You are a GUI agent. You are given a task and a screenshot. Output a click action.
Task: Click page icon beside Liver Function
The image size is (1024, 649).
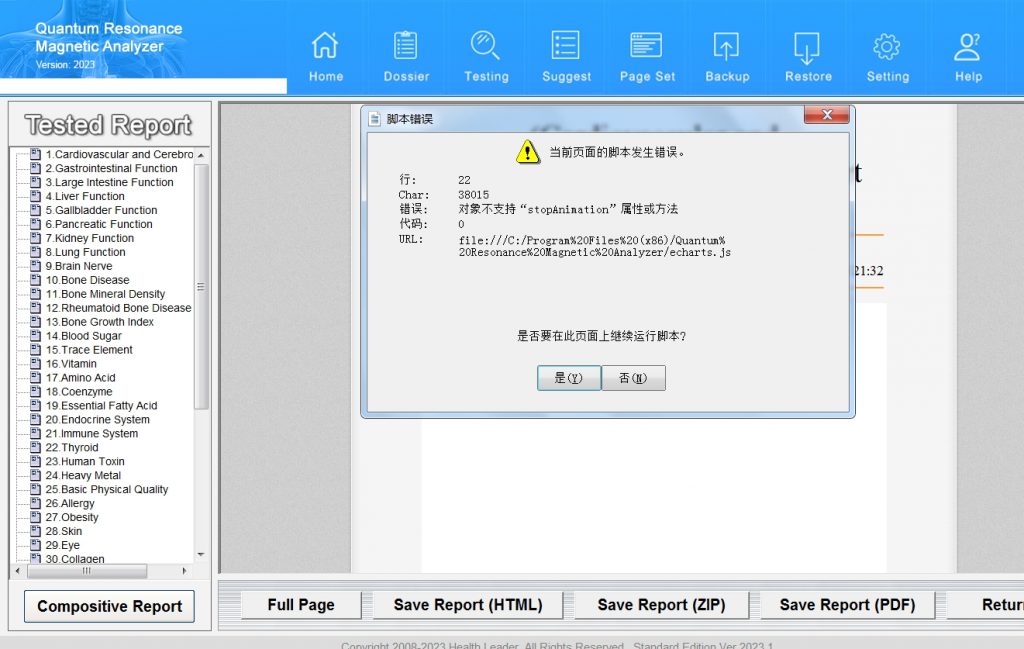pyautogui.click(x=36, y=196)
